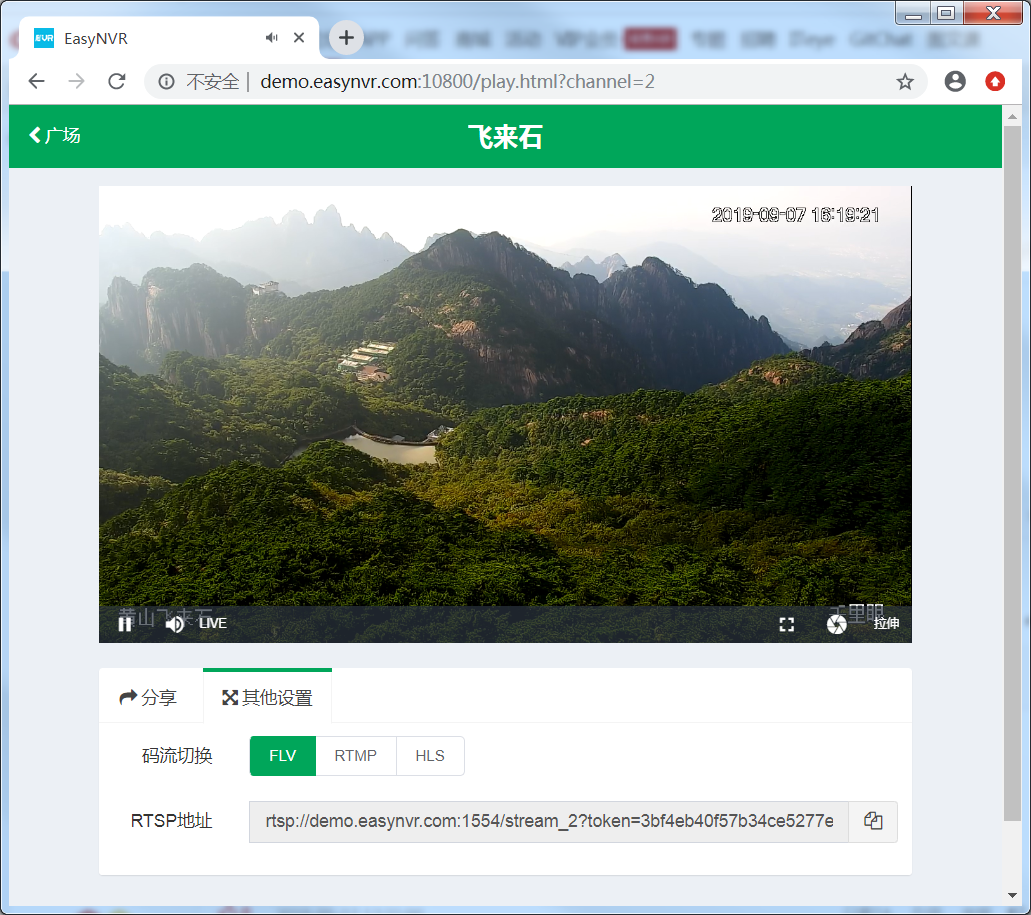Toggle the 拉伸 stretch mode

[886, 624]
